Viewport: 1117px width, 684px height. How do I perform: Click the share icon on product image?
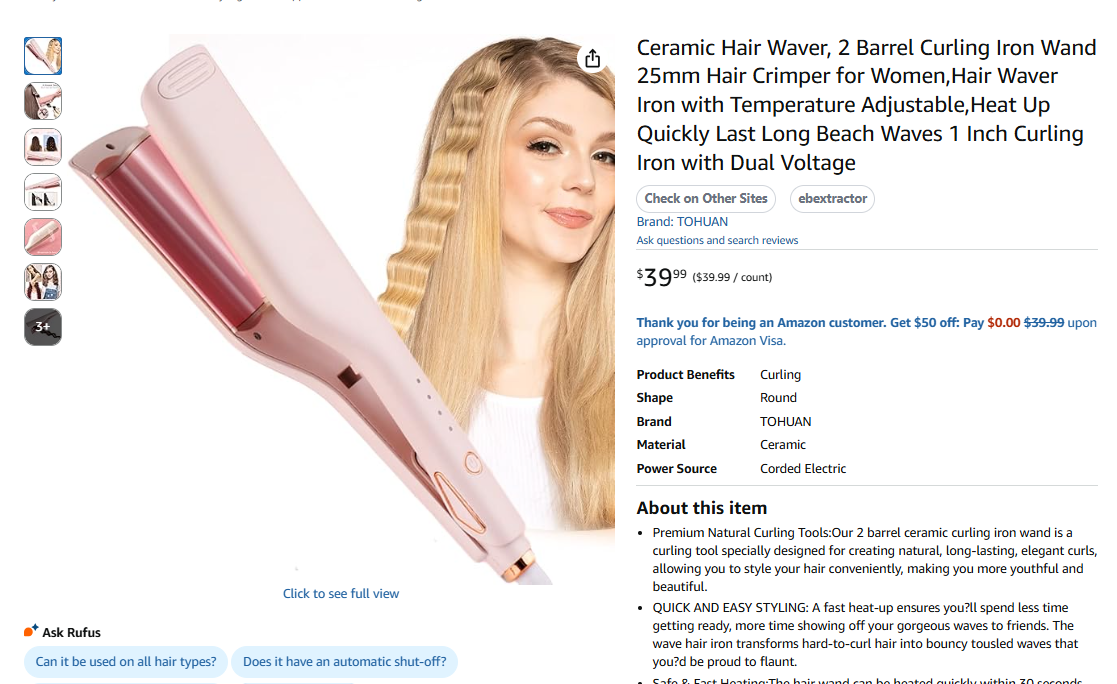pos(593,58)
